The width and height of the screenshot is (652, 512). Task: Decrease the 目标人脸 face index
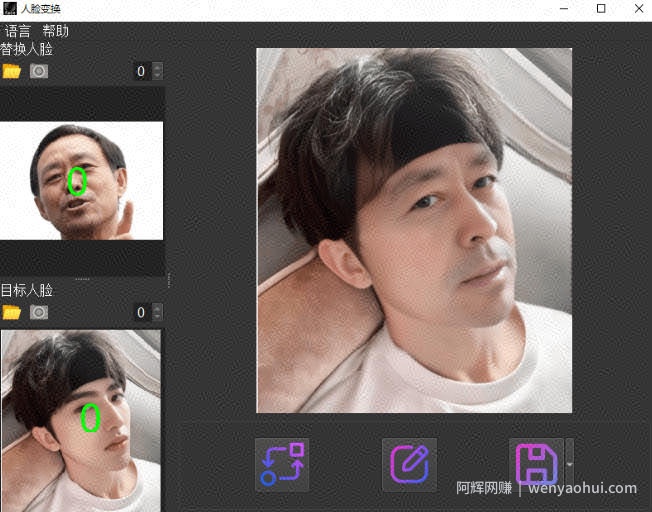(x=158, y=317)
